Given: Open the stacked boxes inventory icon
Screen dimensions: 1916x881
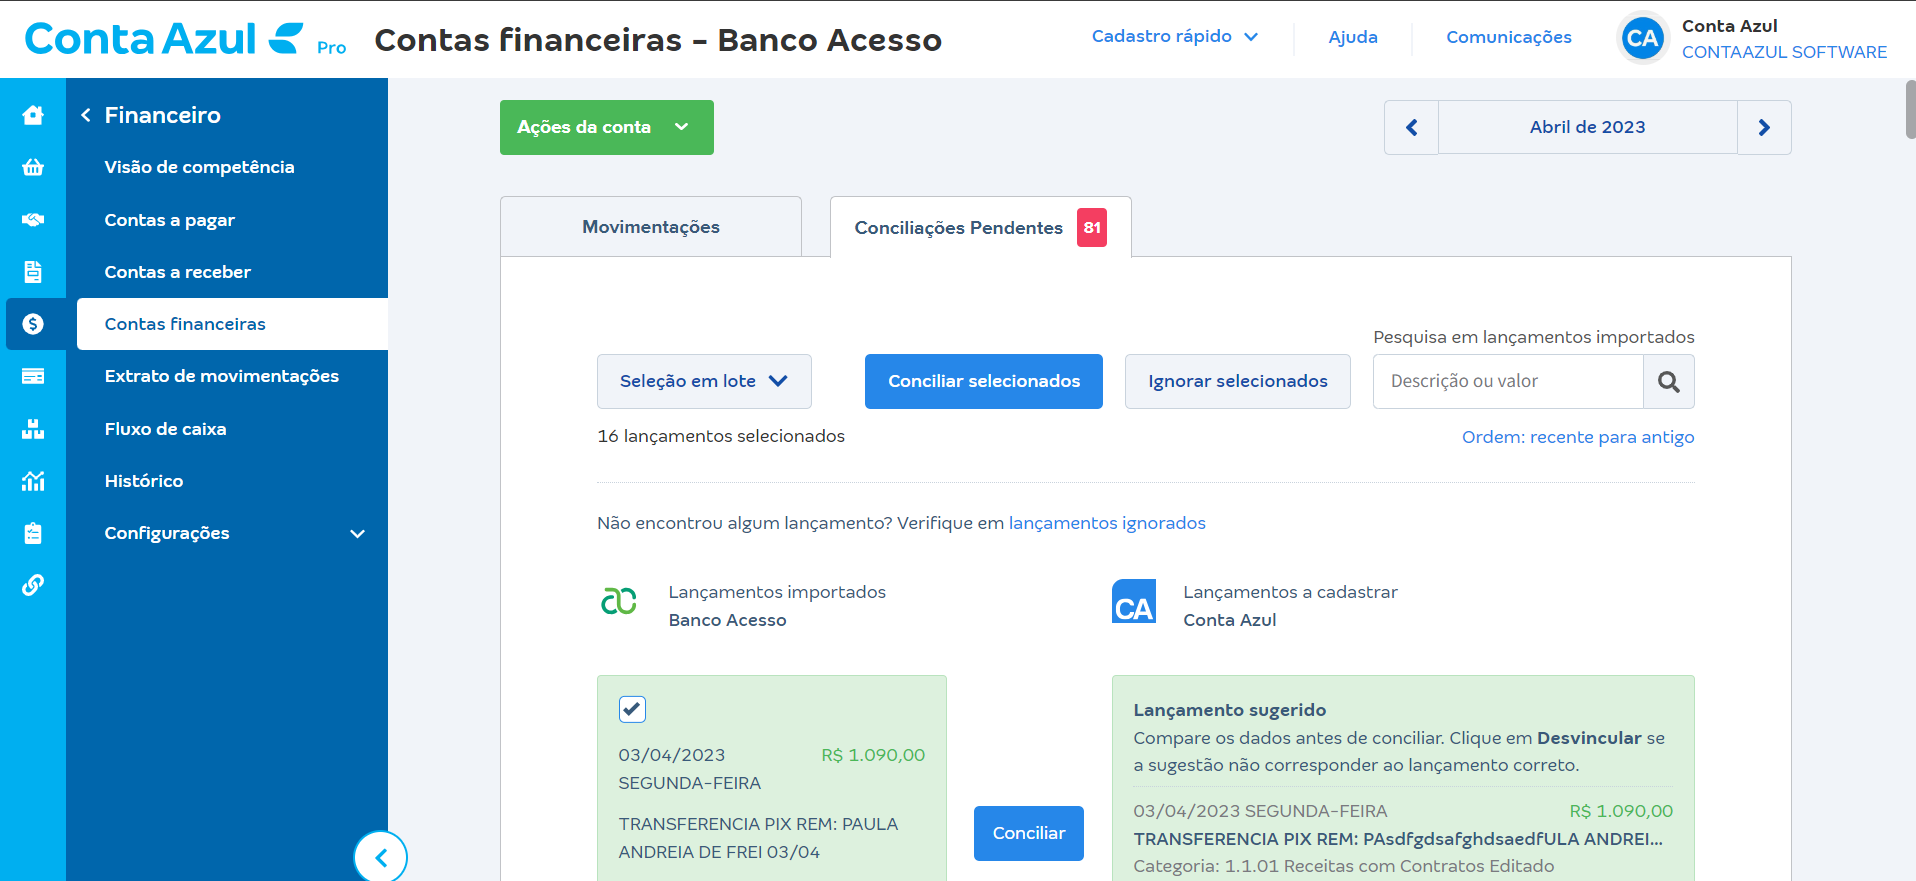Looking at the screenshot, I should [33, 428].
